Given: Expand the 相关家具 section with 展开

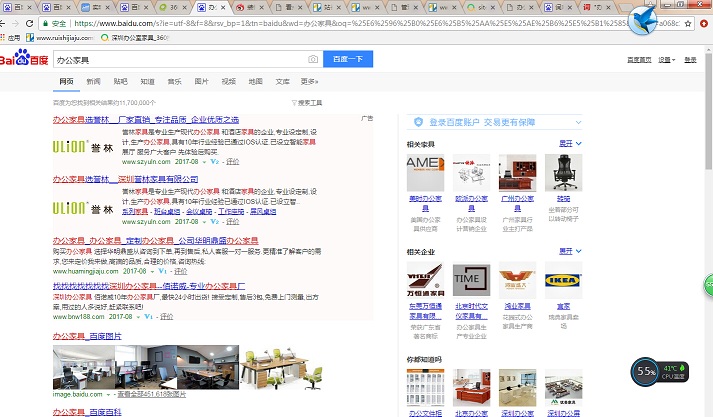Looking at the screenshot, I should [x=569, y=143].
